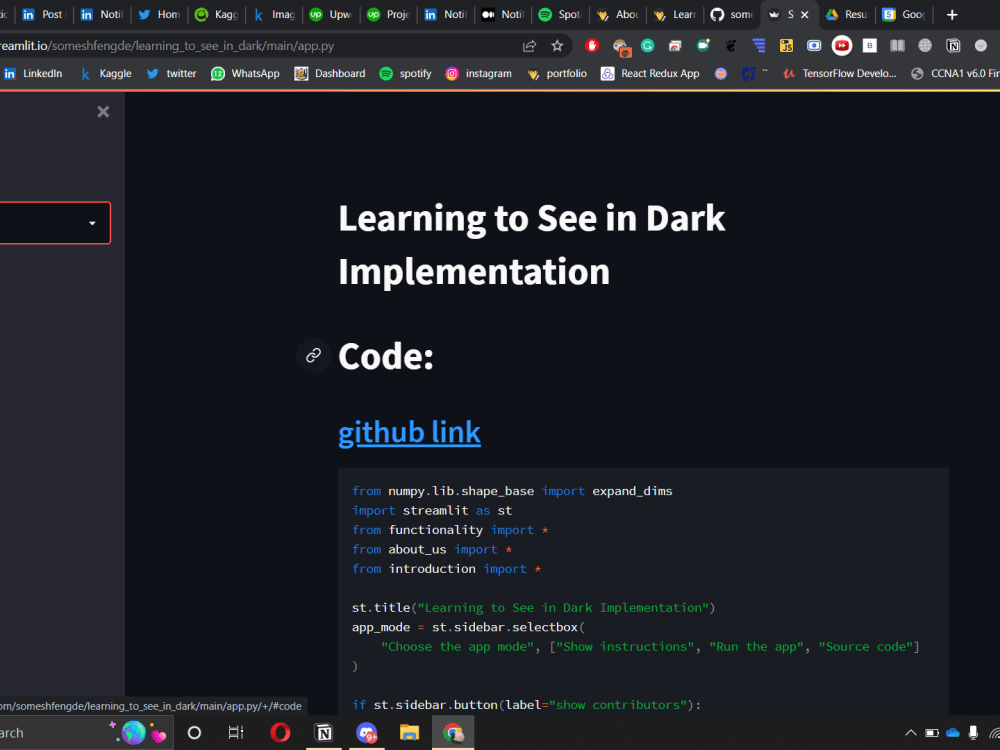Open the instagram bookmark
The width and height of the screenshot is (1000, 750).
click(x=478, y=73)
